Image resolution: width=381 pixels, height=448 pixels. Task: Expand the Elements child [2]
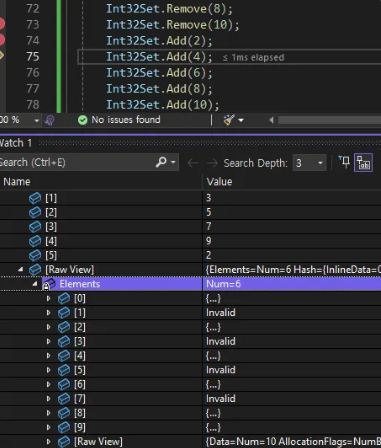pyautogui.click(x=49, y=327)
